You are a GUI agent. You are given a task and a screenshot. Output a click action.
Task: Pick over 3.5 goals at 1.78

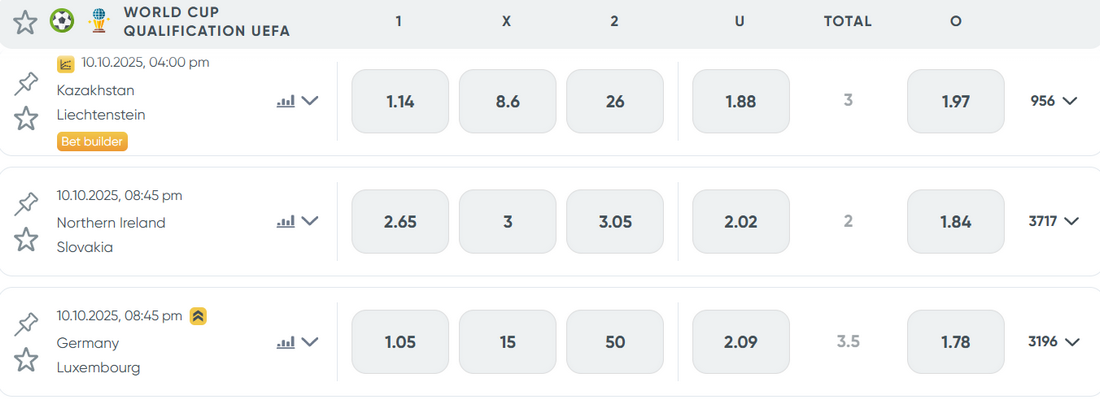[955, 342]
